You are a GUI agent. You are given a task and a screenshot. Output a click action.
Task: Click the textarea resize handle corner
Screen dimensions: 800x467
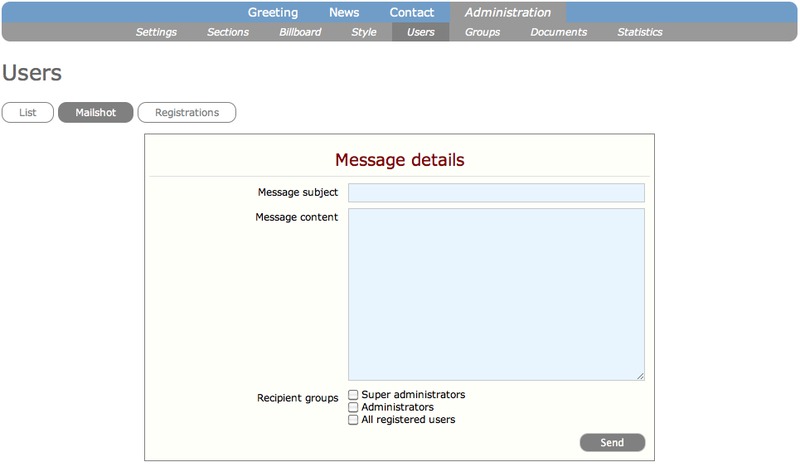point(640,376)
